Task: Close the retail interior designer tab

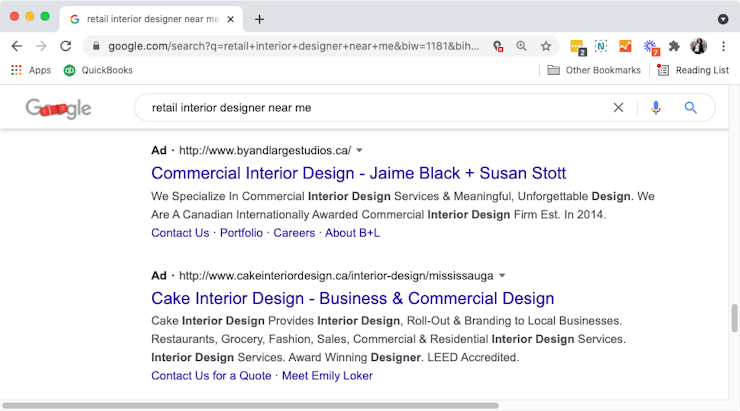Action: [x=230, y=19]
